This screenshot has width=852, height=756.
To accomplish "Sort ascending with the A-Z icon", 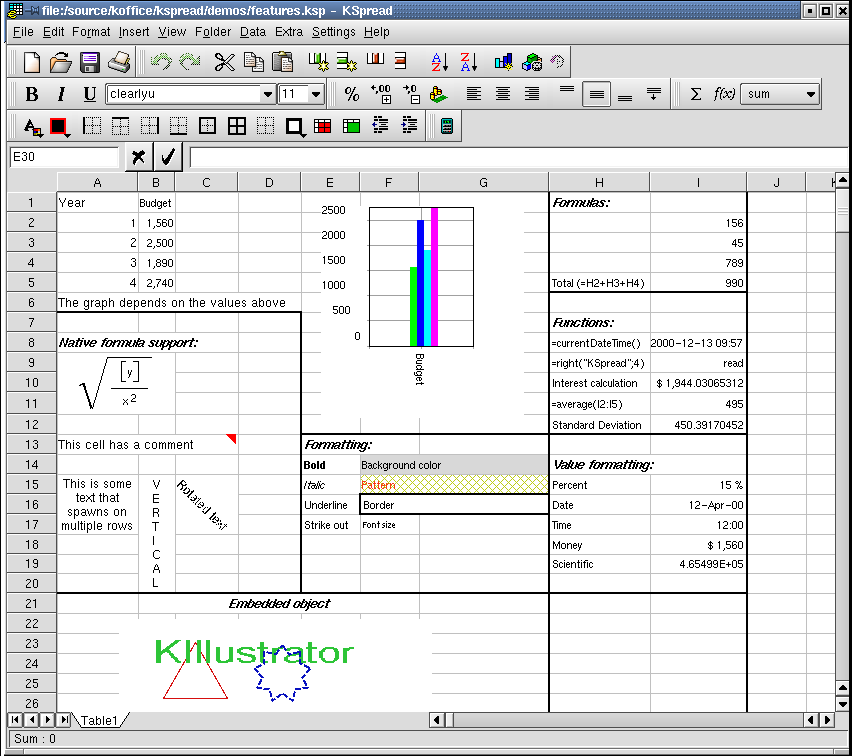I will click(439, 62).
